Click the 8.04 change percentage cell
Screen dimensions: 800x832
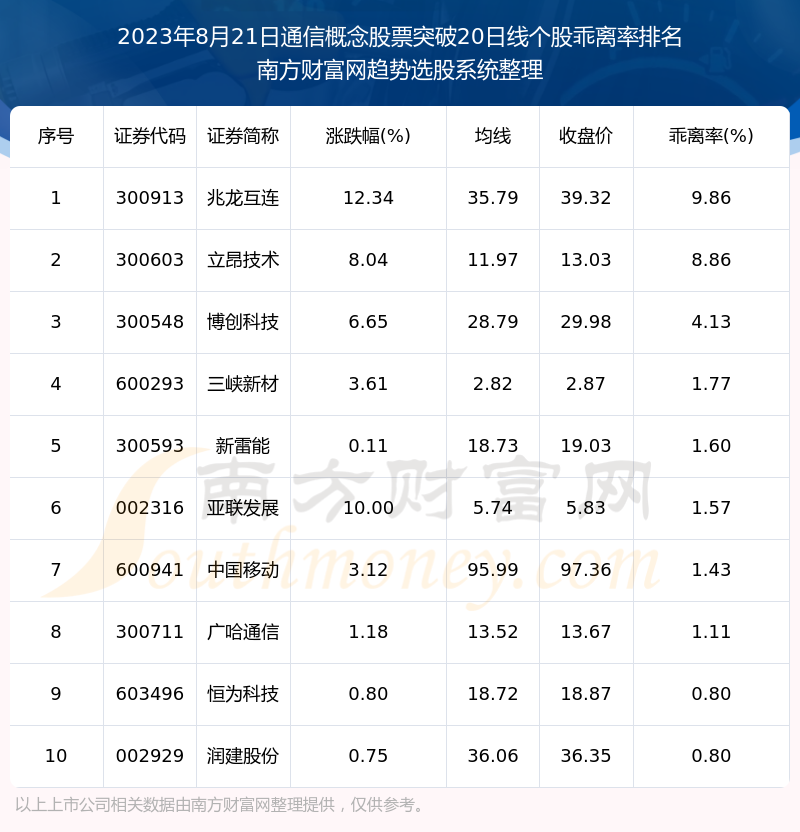[368, 260]
